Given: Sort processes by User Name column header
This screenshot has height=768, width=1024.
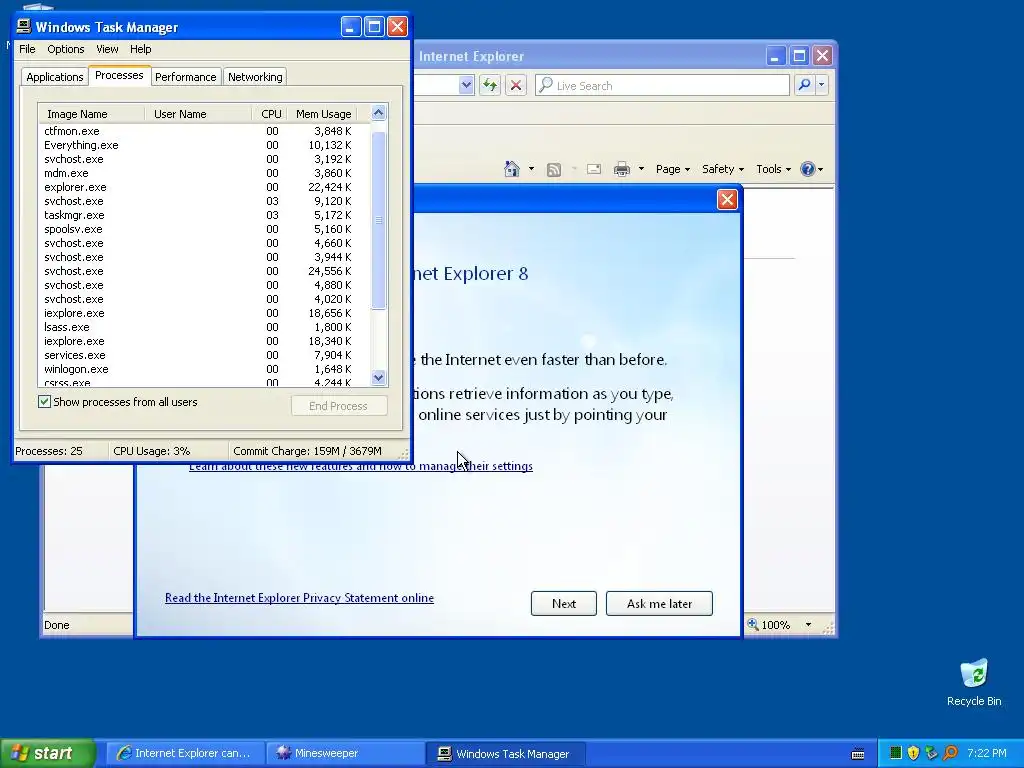Looking at the screenshot, I should (x=198, y=114).
